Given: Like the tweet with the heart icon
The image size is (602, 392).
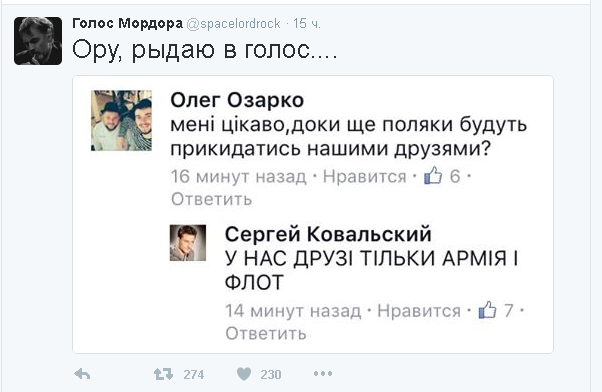Looking at the screenshot, I should point(244,374).
